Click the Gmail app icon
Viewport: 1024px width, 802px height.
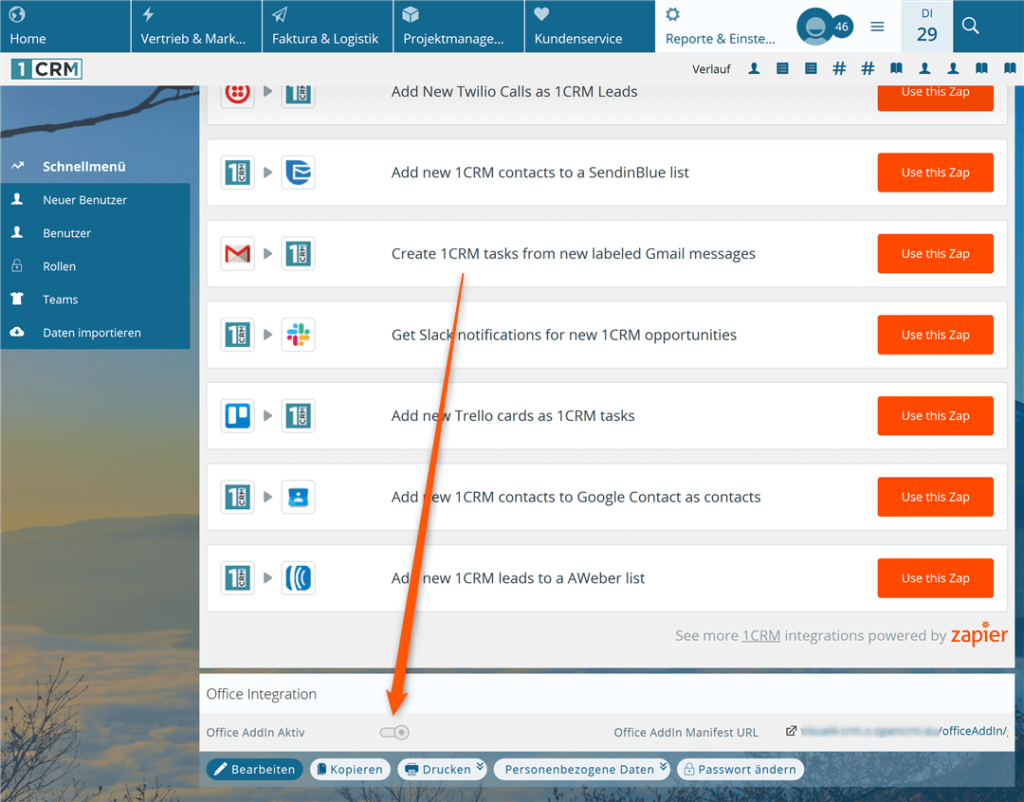click(x=237, y=253)
